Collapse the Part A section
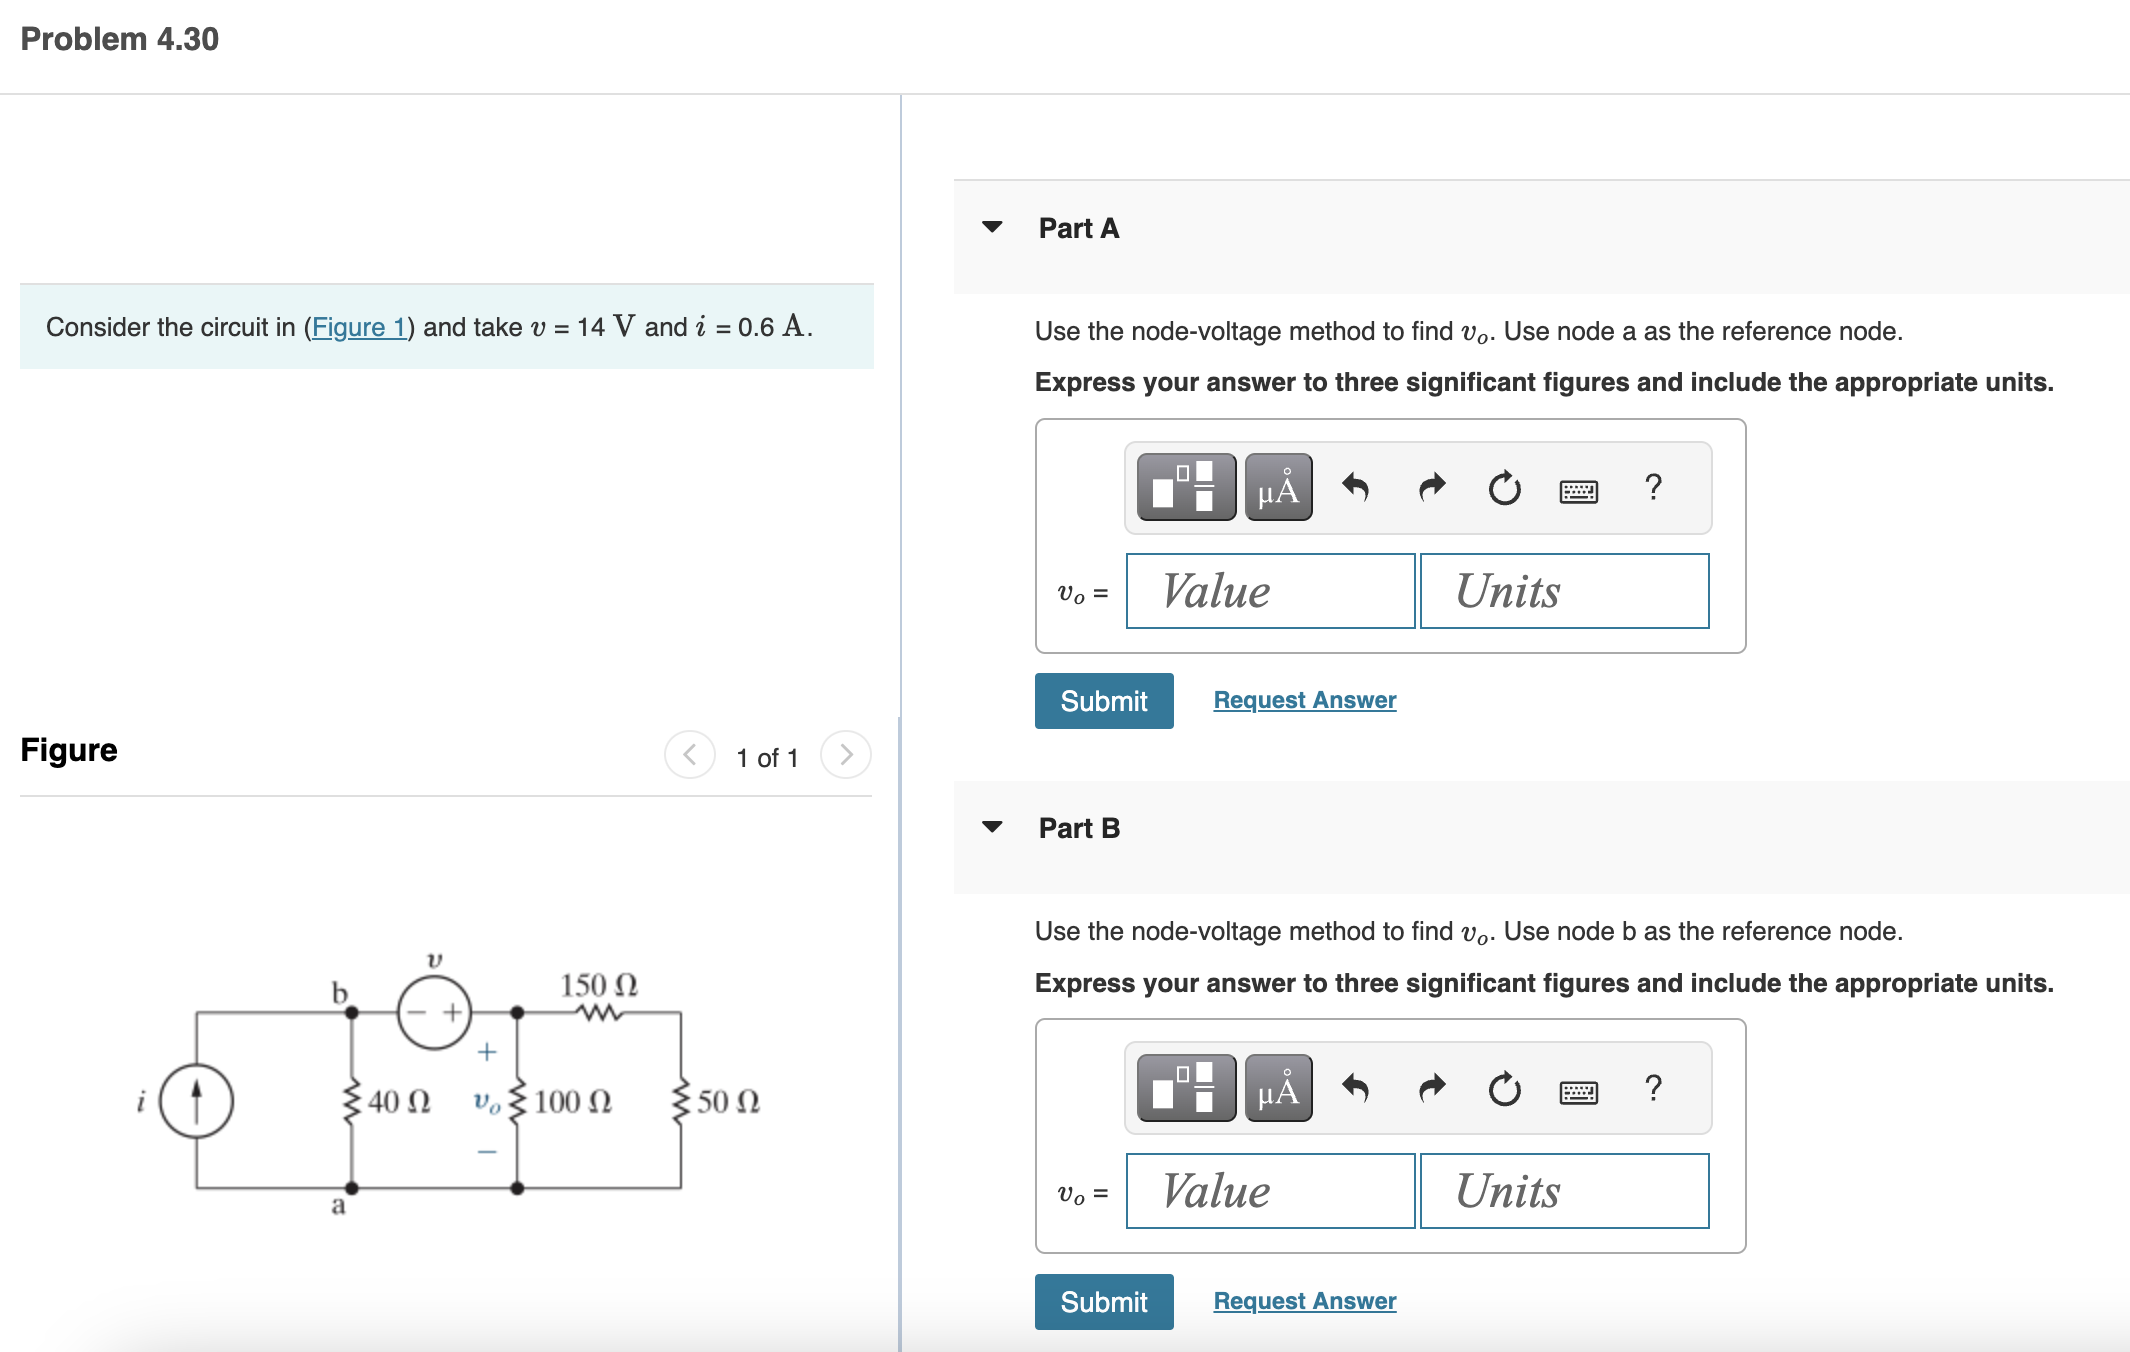 click(x=991, y=227)
